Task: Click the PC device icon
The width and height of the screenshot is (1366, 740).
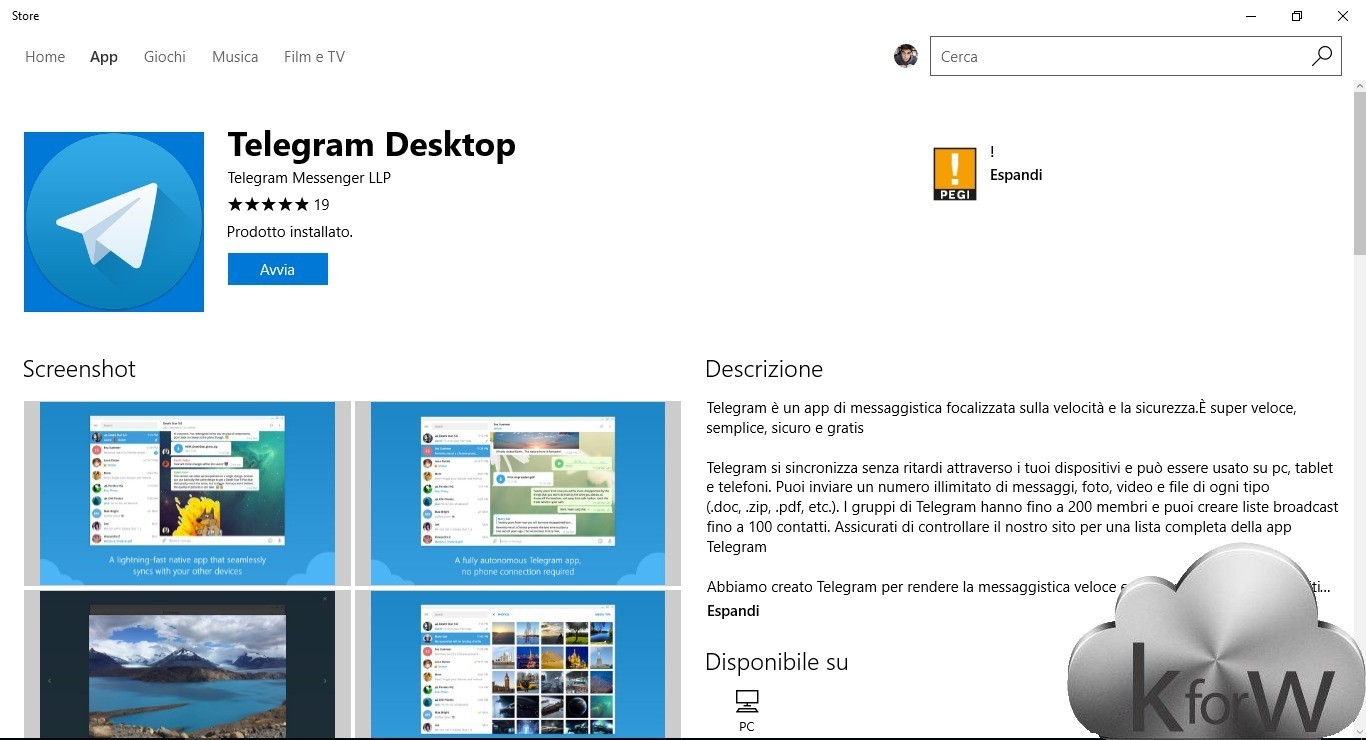Action: [x=746, y=700]
